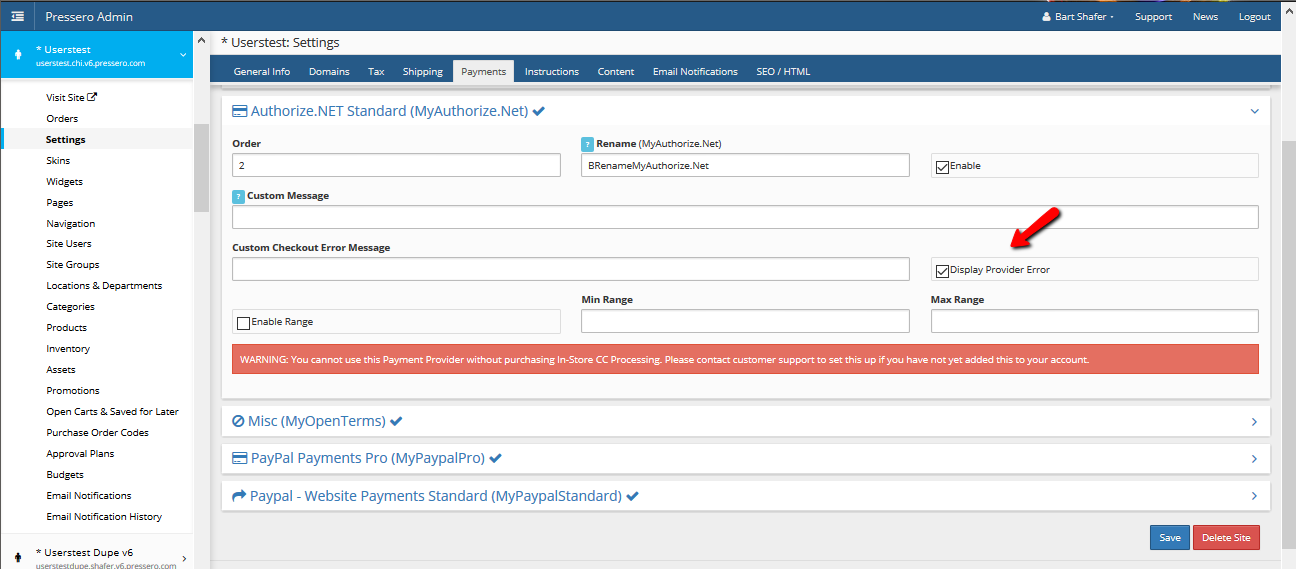Open Approval Plans in the sidebar
The width and height of the screenshot is (1296, 569).
pyautogui.click(x=80, y=454)
